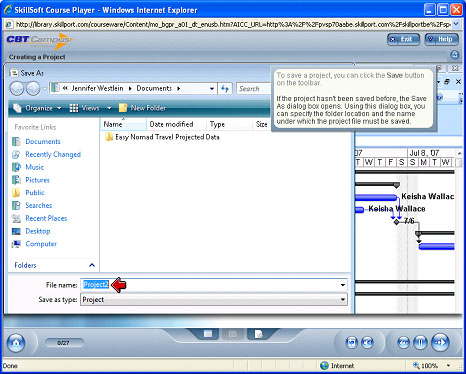
Task: Open the notes page icon in the player tray
Action: pyautogui.click(x=258, y=334)
